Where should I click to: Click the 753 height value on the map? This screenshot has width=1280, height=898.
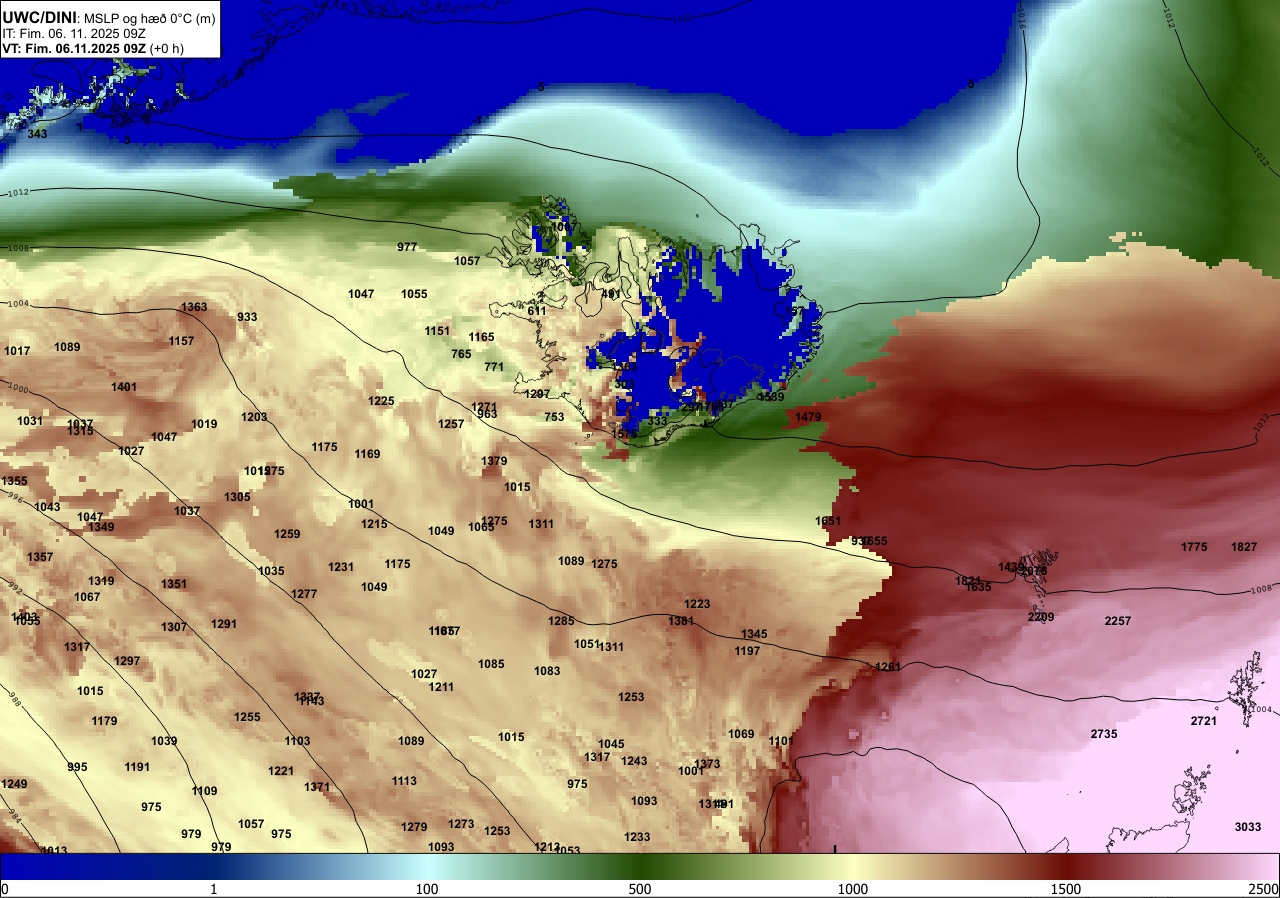(554, 417)
